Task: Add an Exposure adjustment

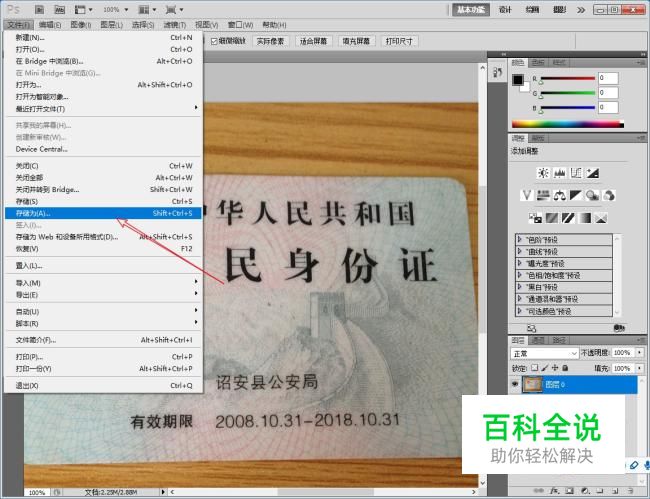Action: [x=592, y=173]
